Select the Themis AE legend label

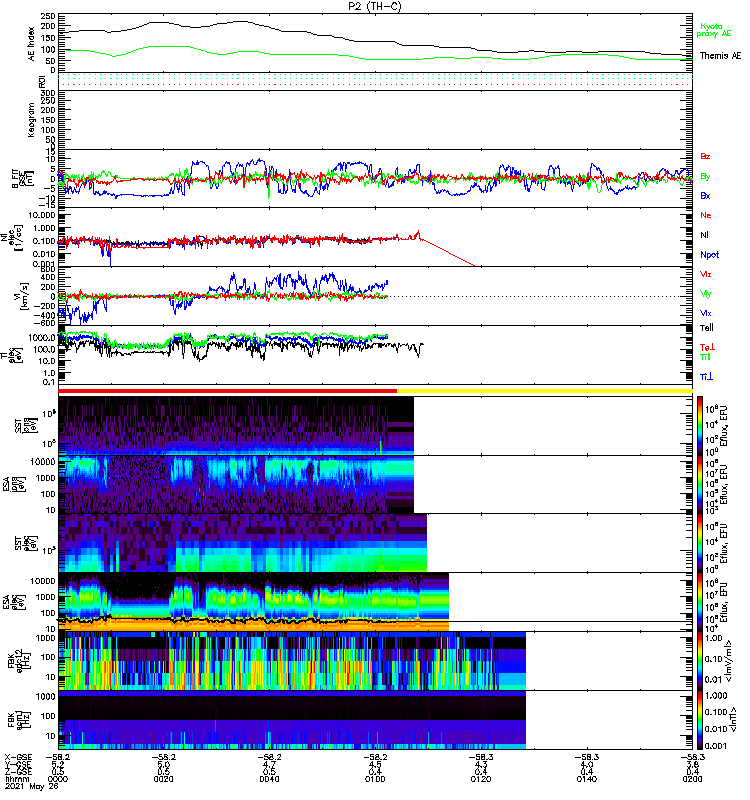coord(720,56)
